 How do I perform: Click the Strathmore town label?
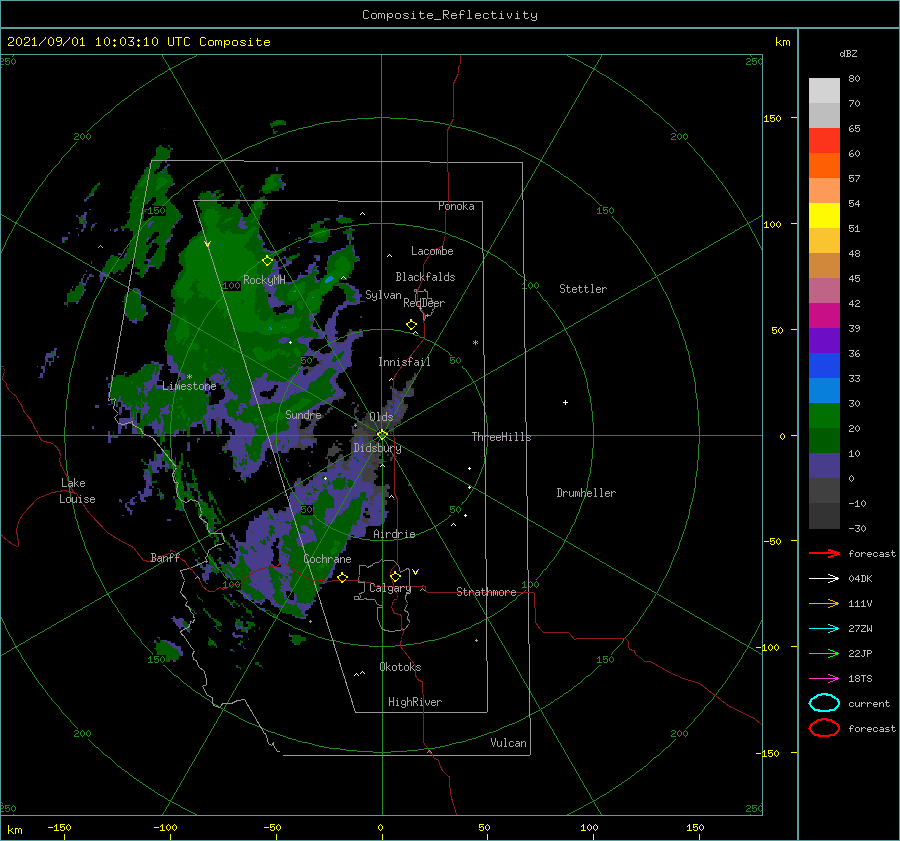pyautogui.click(x=486, y=592)
